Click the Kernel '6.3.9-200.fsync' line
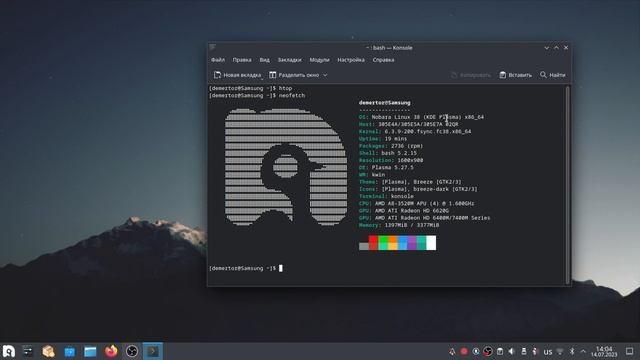 [x=415, y=131]
